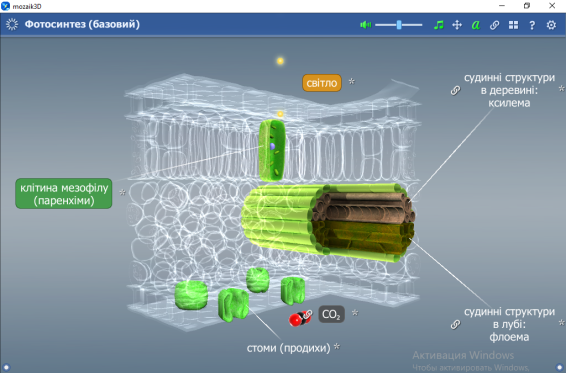This screenshot has width=566, height=373.
Task: Mute sound with the green speaker icon
Action: [365, 25]
